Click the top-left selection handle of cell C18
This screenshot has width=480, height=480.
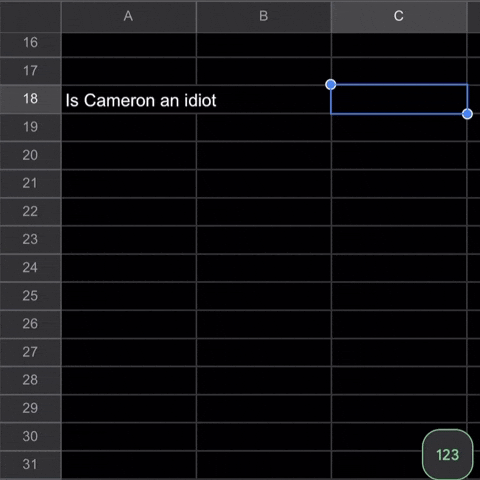coord(331,85)
